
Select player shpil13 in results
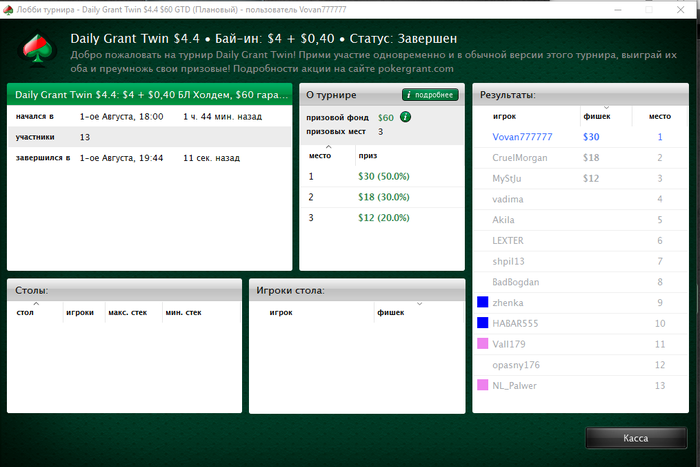click(580, 261)
